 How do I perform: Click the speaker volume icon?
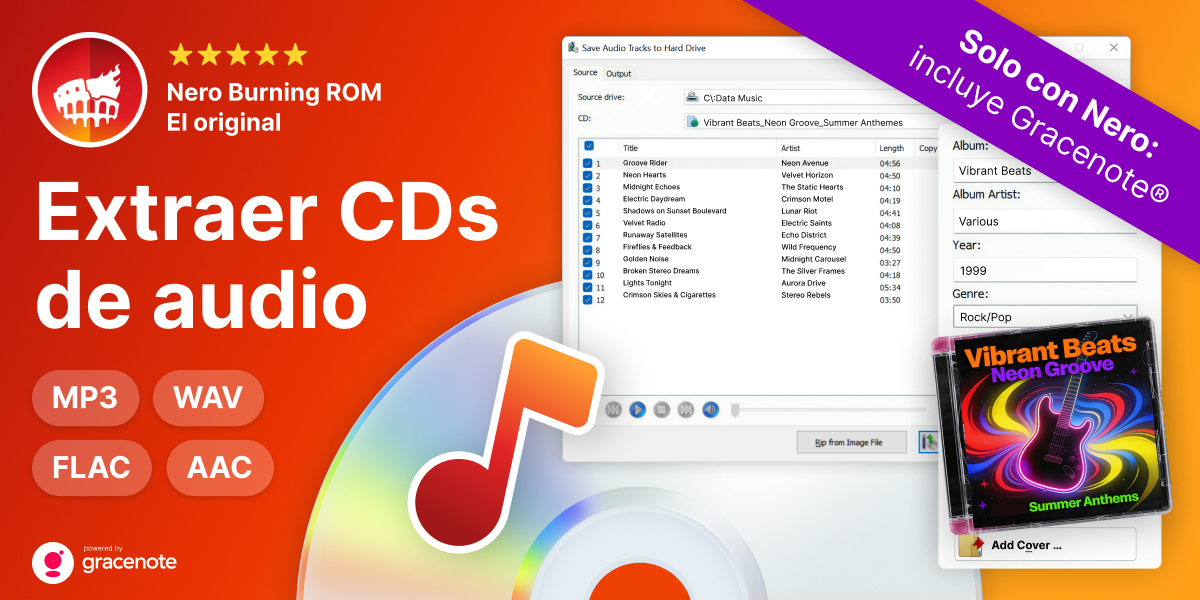pos(710,409)
